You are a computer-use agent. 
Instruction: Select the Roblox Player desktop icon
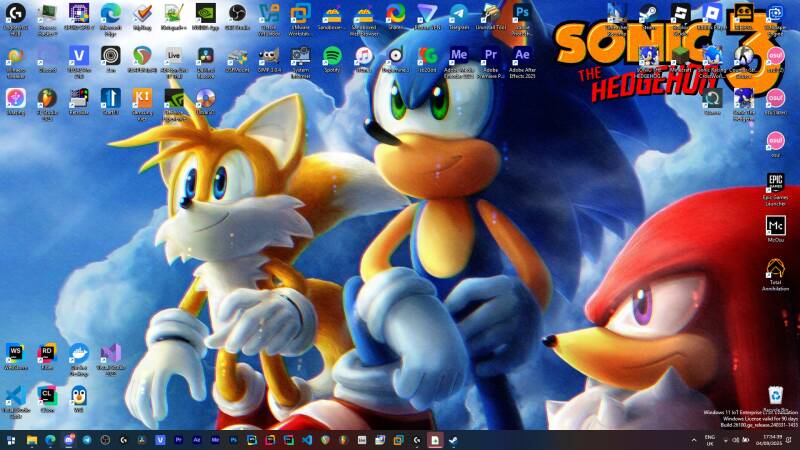click(712, 14)
